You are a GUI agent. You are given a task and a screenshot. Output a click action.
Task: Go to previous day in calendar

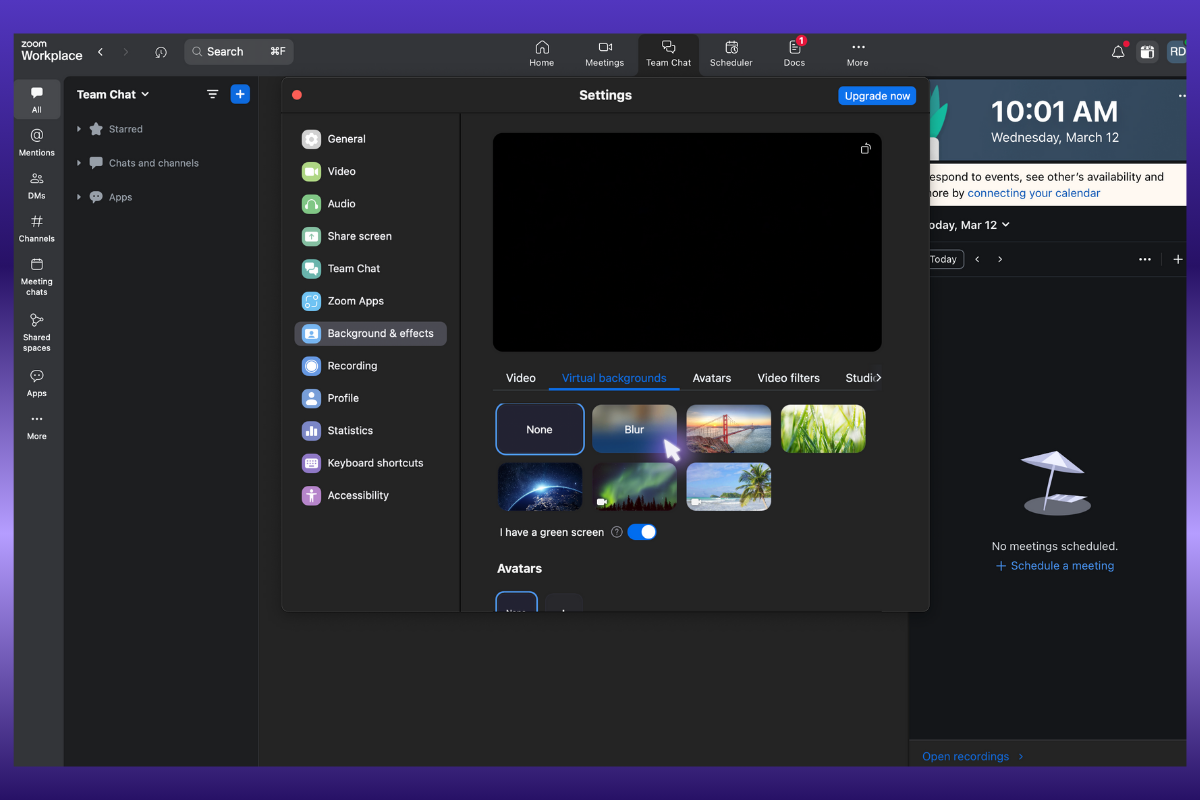pos(977,259)
